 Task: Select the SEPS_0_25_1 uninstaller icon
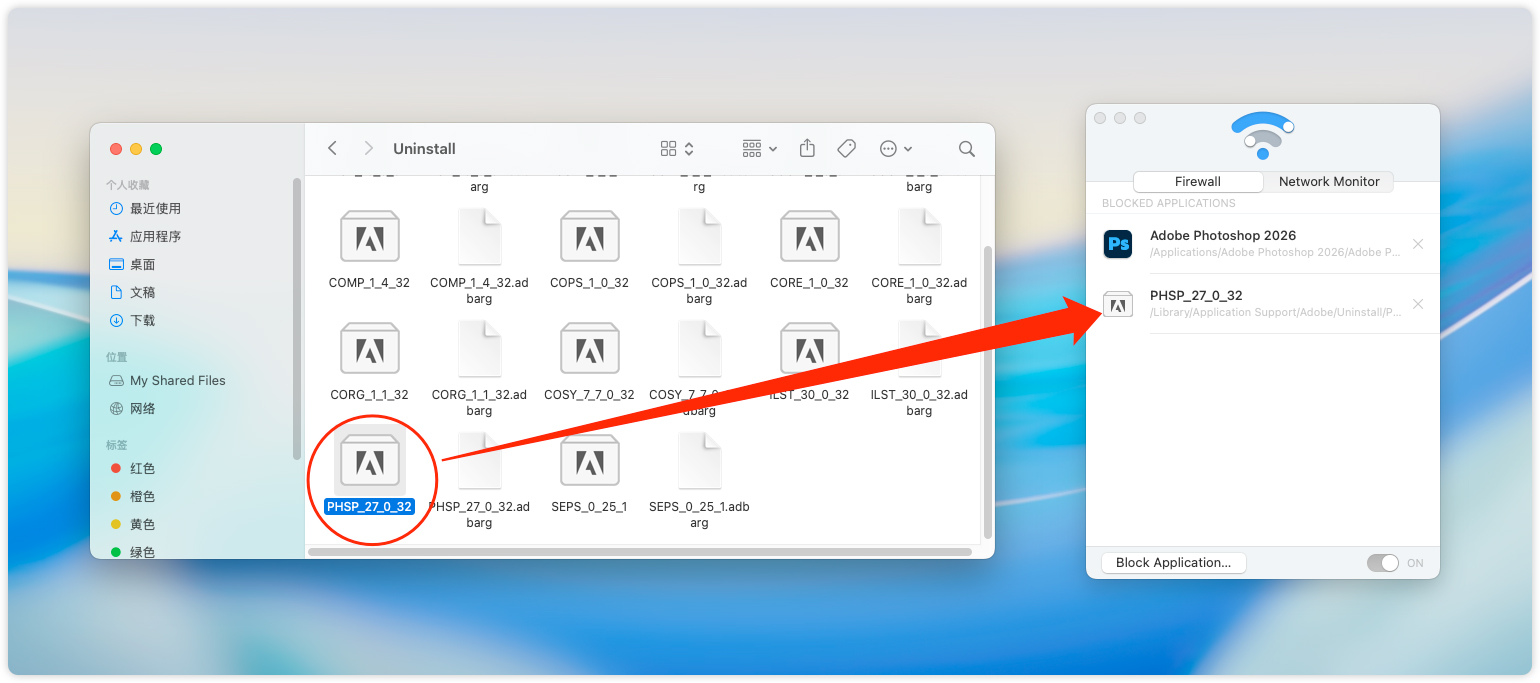point(589,462)
